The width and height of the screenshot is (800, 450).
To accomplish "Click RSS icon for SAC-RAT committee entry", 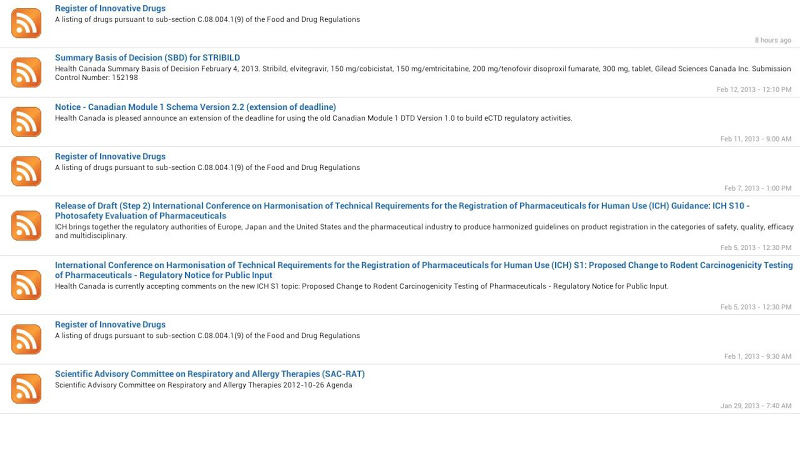I will click(26, 389).
